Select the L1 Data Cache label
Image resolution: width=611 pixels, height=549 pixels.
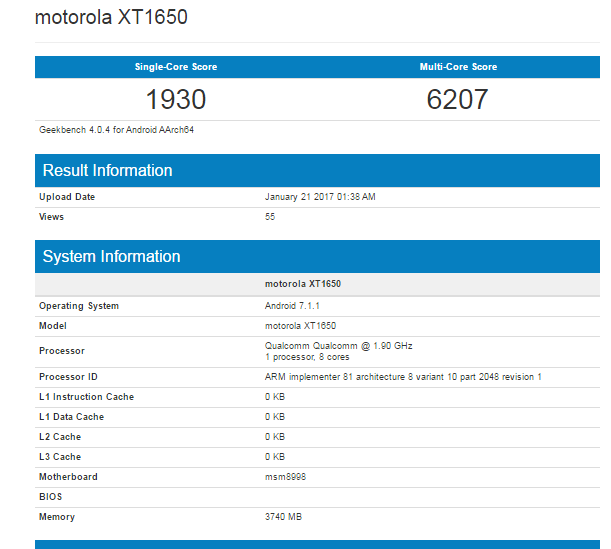click(x=71, y=417)
